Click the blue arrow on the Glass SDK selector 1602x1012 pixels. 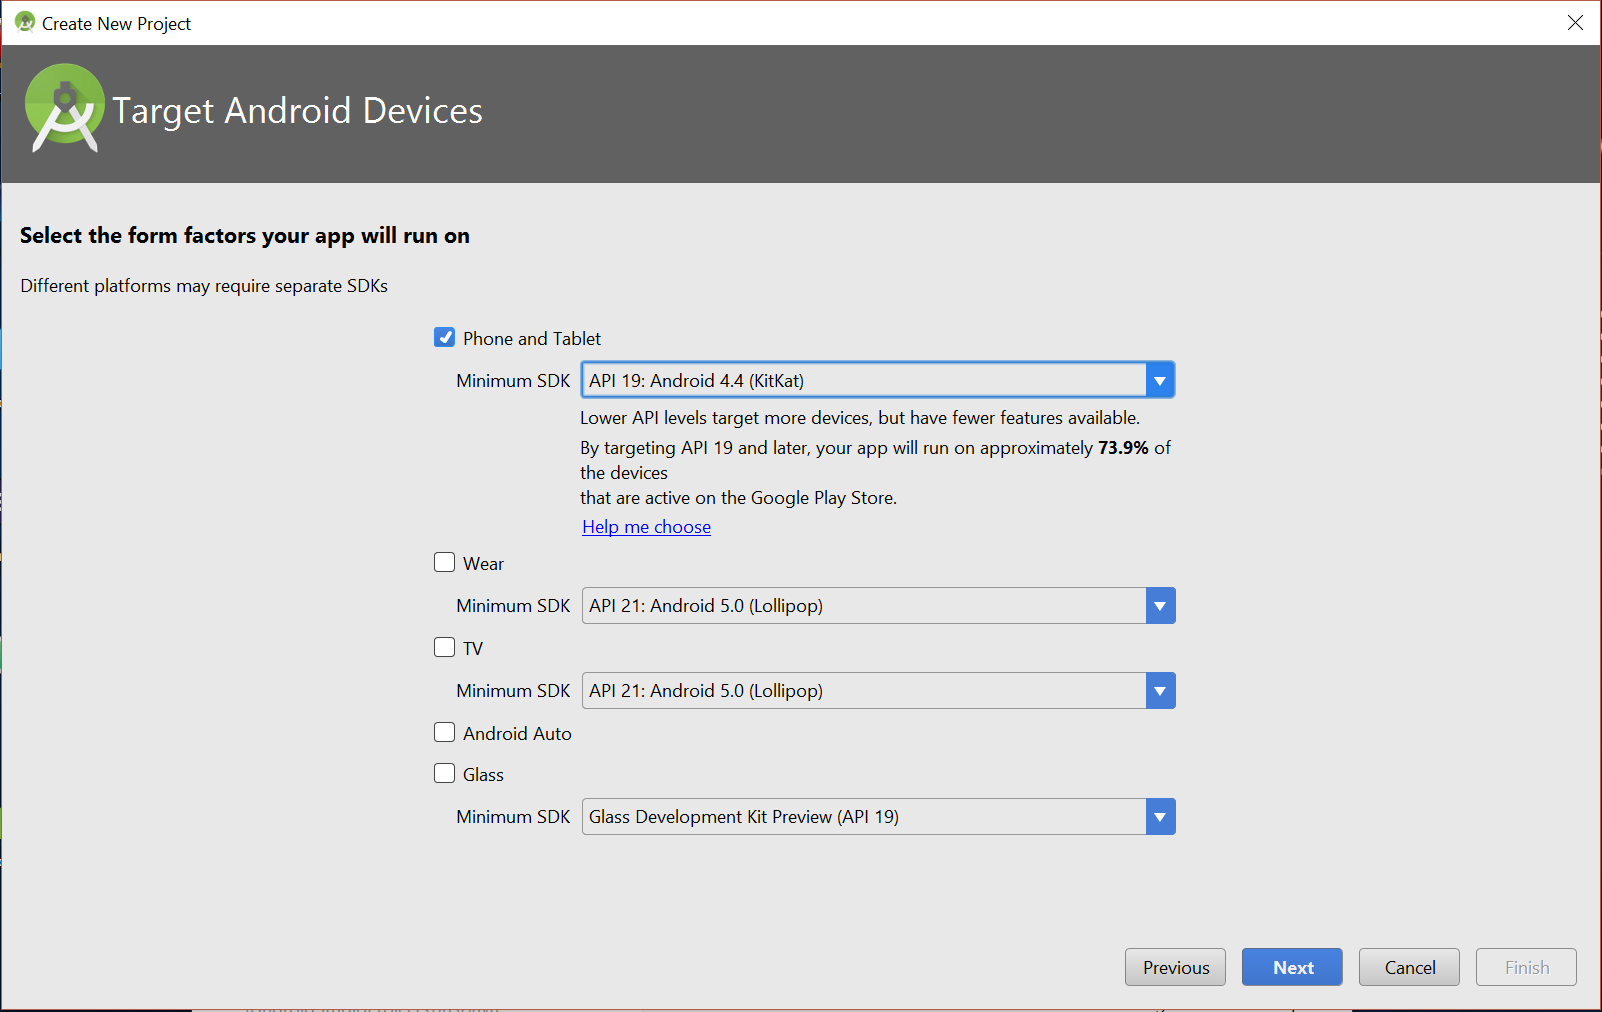point(1159,816)
